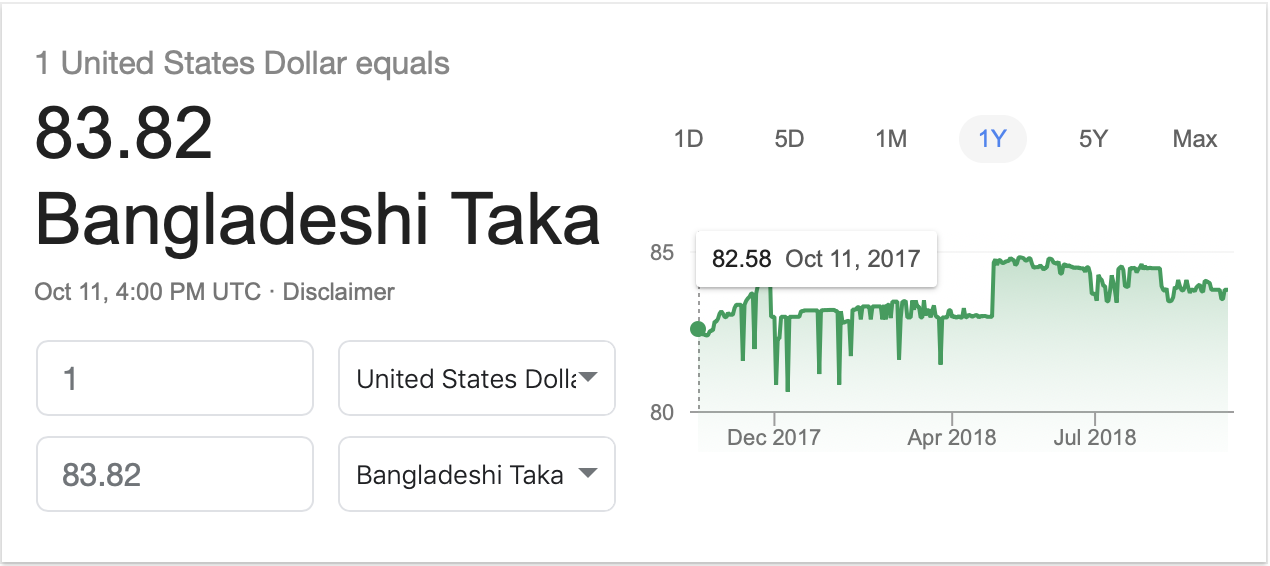This screenshot has height=566, width=1270.
Task: Open the Disclaimer link
Action: pos(339,292)
